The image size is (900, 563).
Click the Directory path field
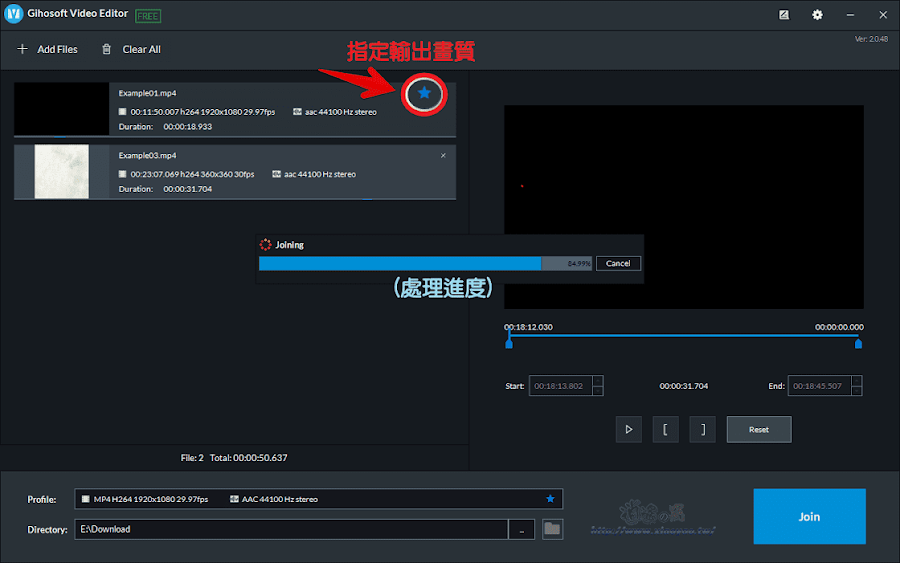pos(291,529)
